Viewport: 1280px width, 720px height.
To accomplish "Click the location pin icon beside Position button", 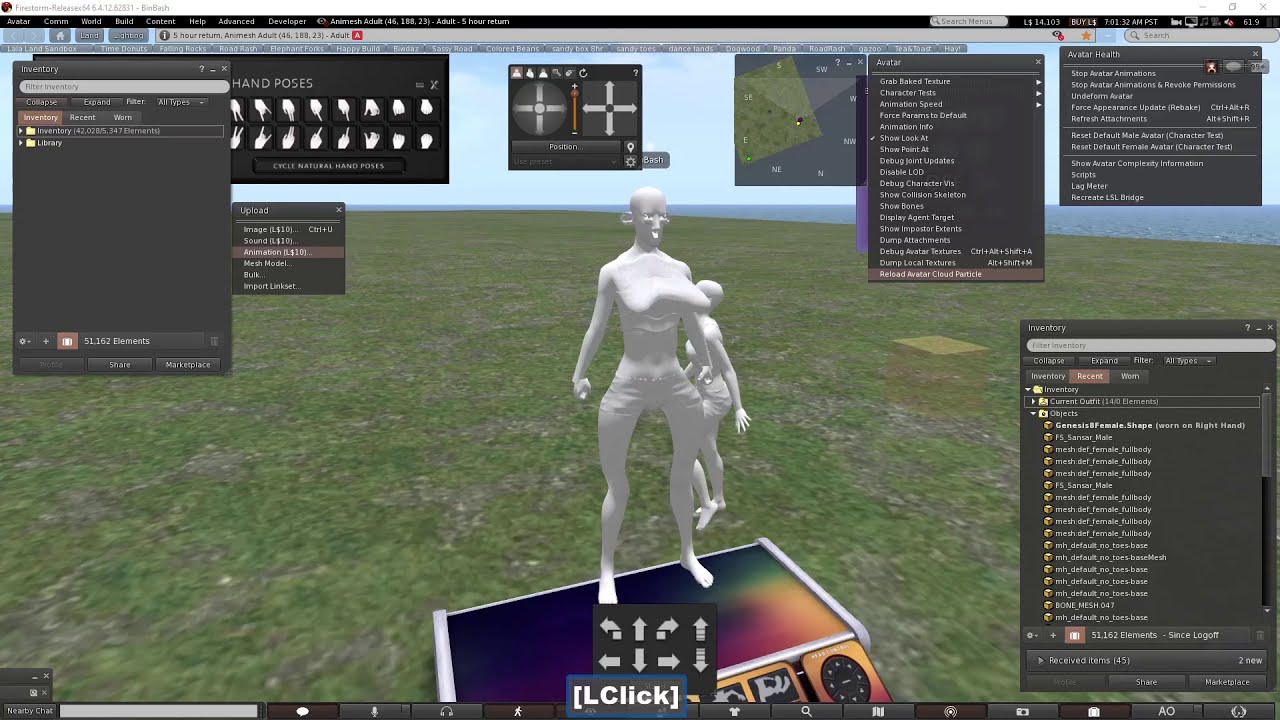I will click(630, 146).
